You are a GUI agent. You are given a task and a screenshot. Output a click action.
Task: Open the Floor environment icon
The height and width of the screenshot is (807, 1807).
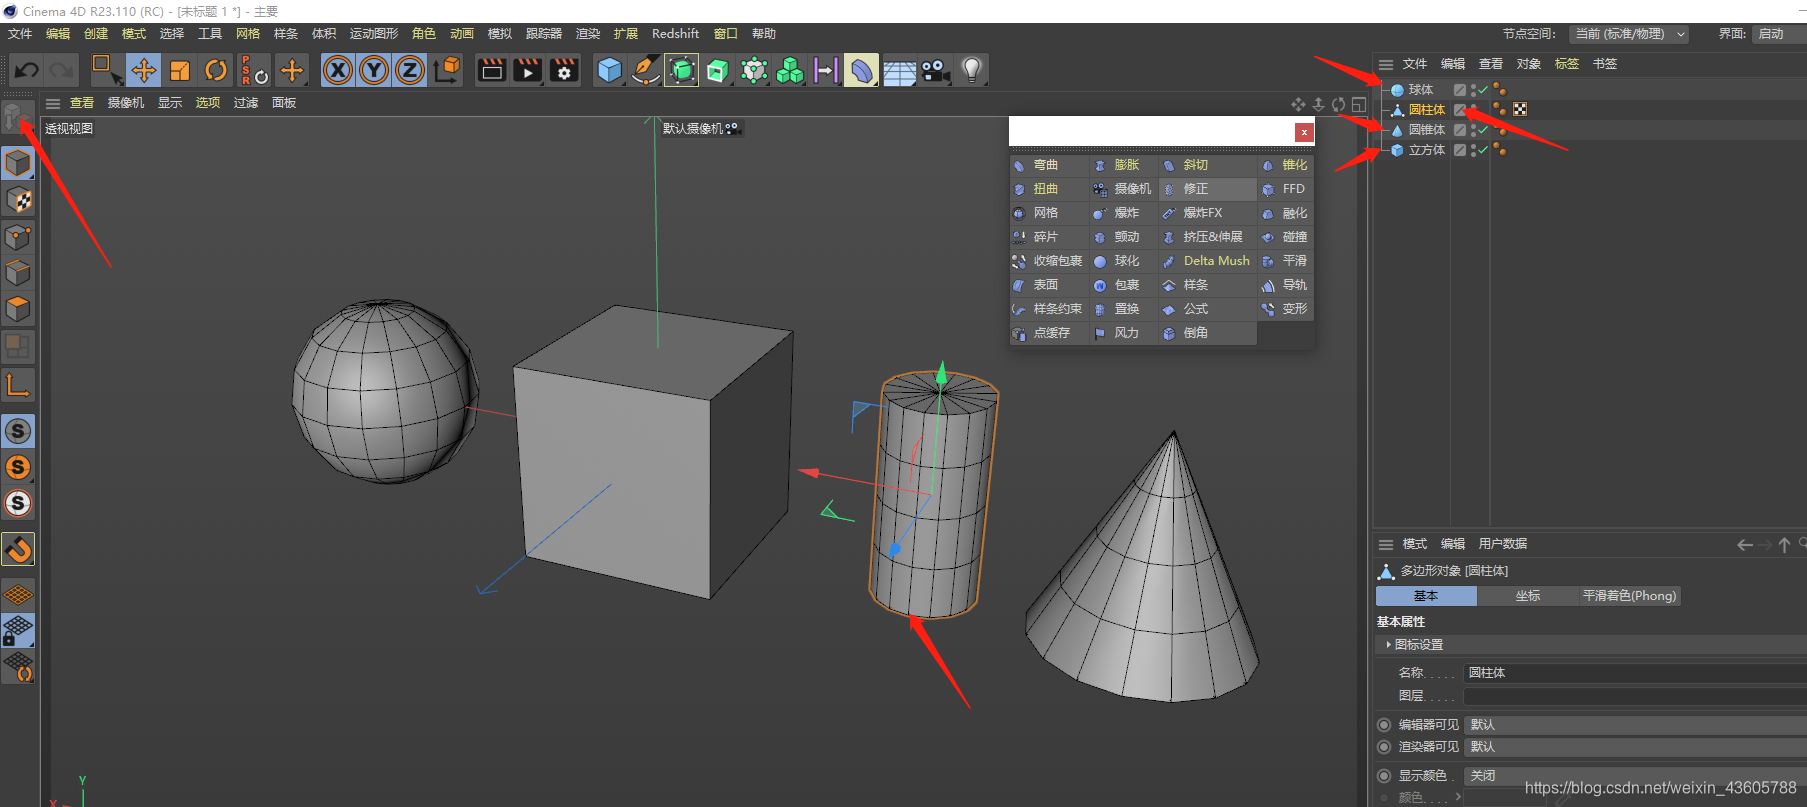899,70
